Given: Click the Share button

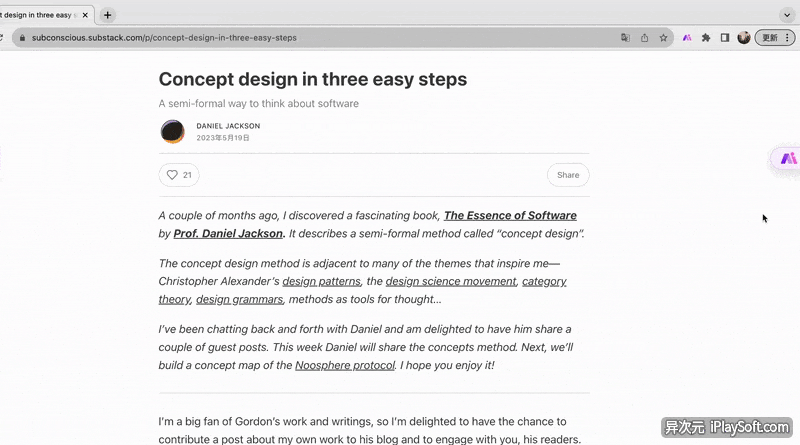Looking at the screenshot, I should click(x=568, y=175).
